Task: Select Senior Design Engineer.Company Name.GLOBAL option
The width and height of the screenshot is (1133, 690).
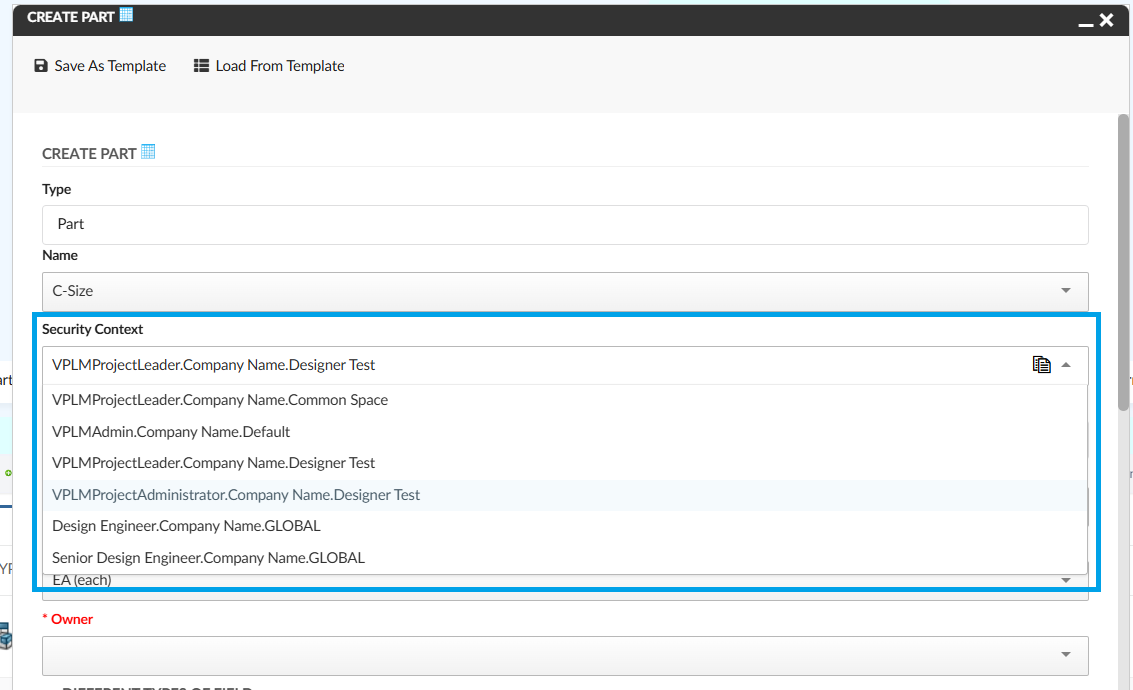Action: pyautogui.click(x=565, y=558)
